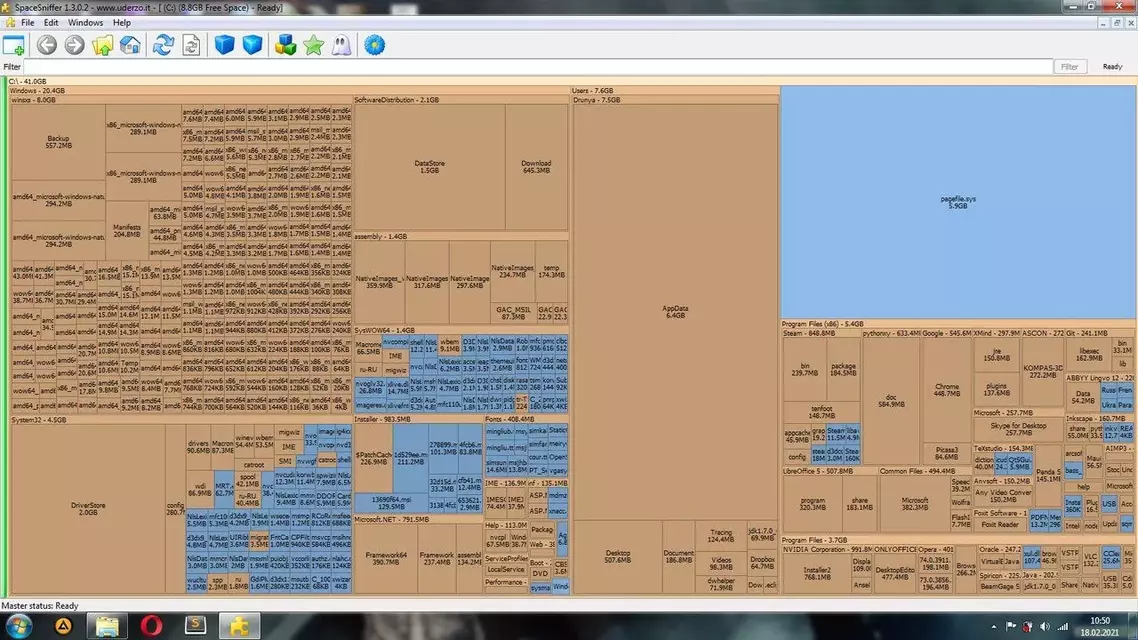Open File Explorer from the taskbar
Viewport: 1138px width, 640px height.
(x=107, y=625)
